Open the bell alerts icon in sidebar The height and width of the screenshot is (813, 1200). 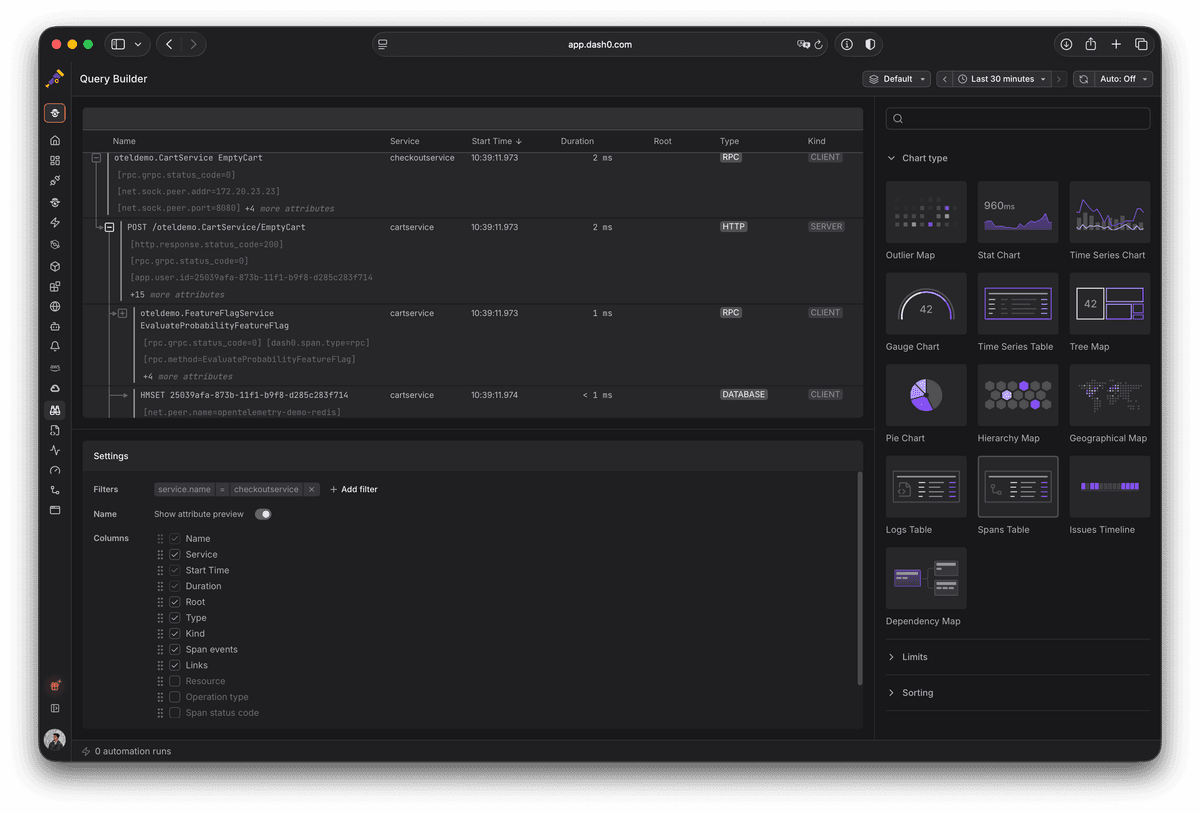point(55,346)
